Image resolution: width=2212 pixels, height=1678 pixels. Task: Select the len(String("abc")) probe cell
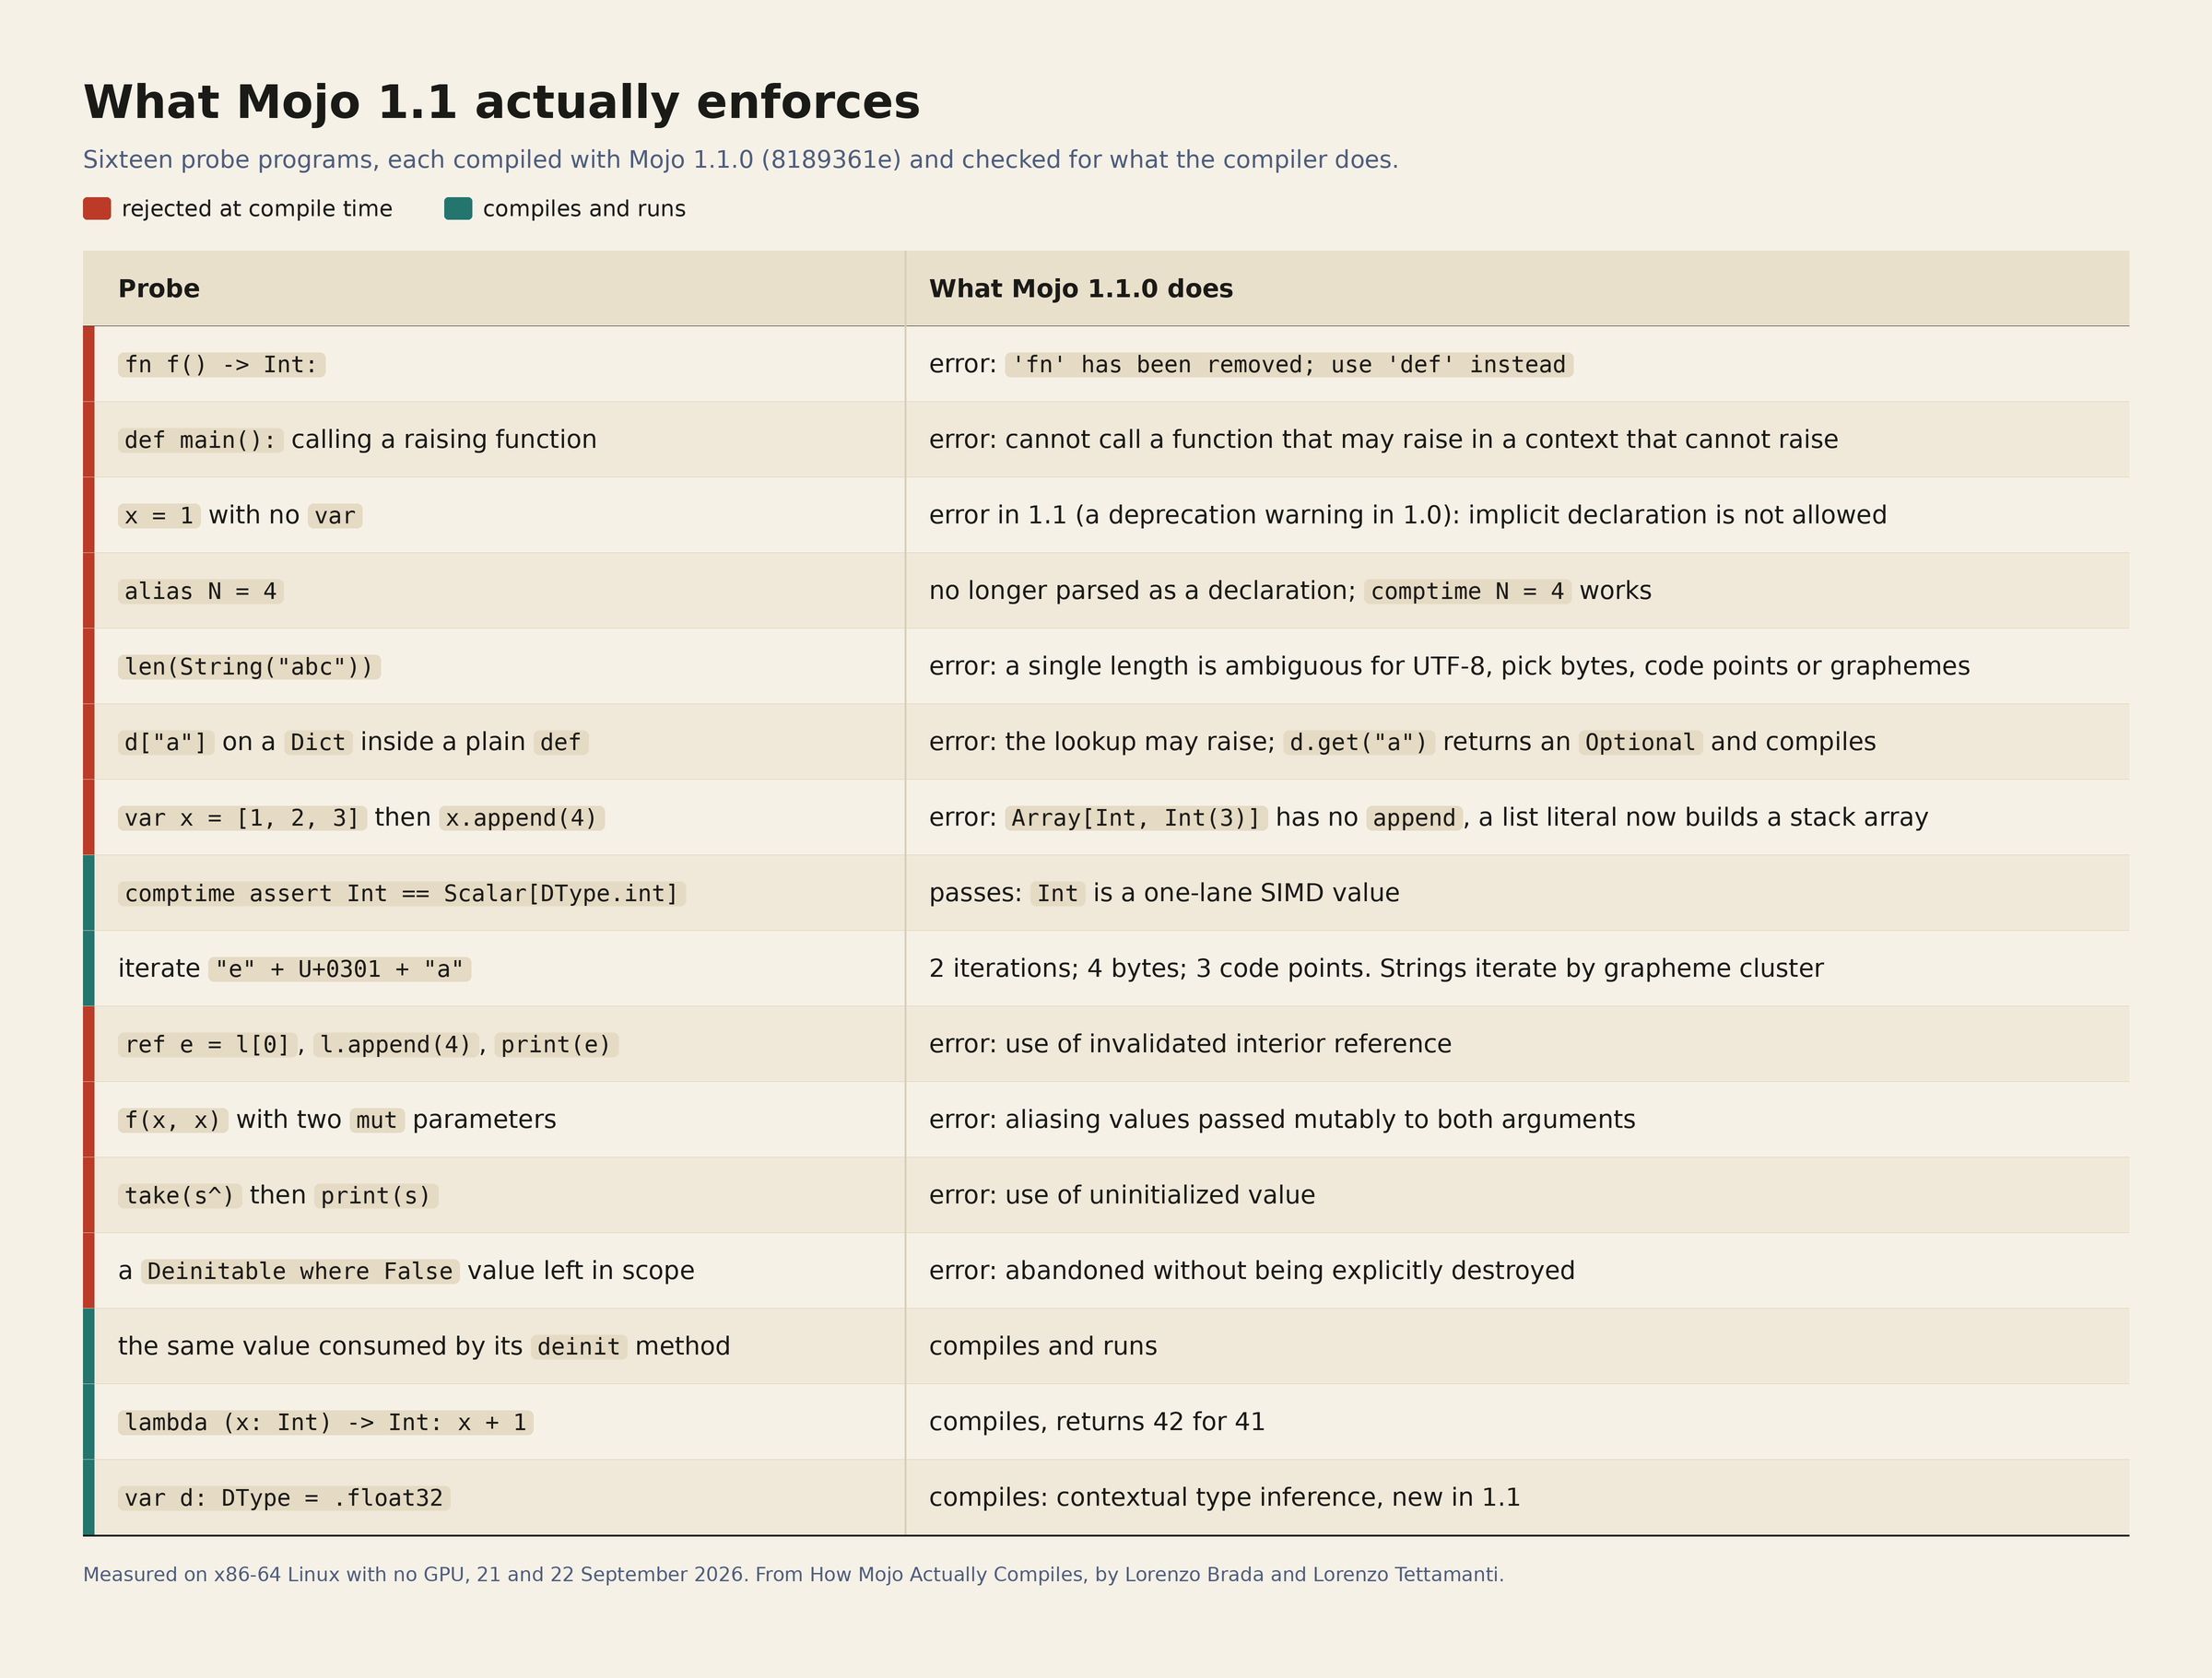[x=249, y=667]
